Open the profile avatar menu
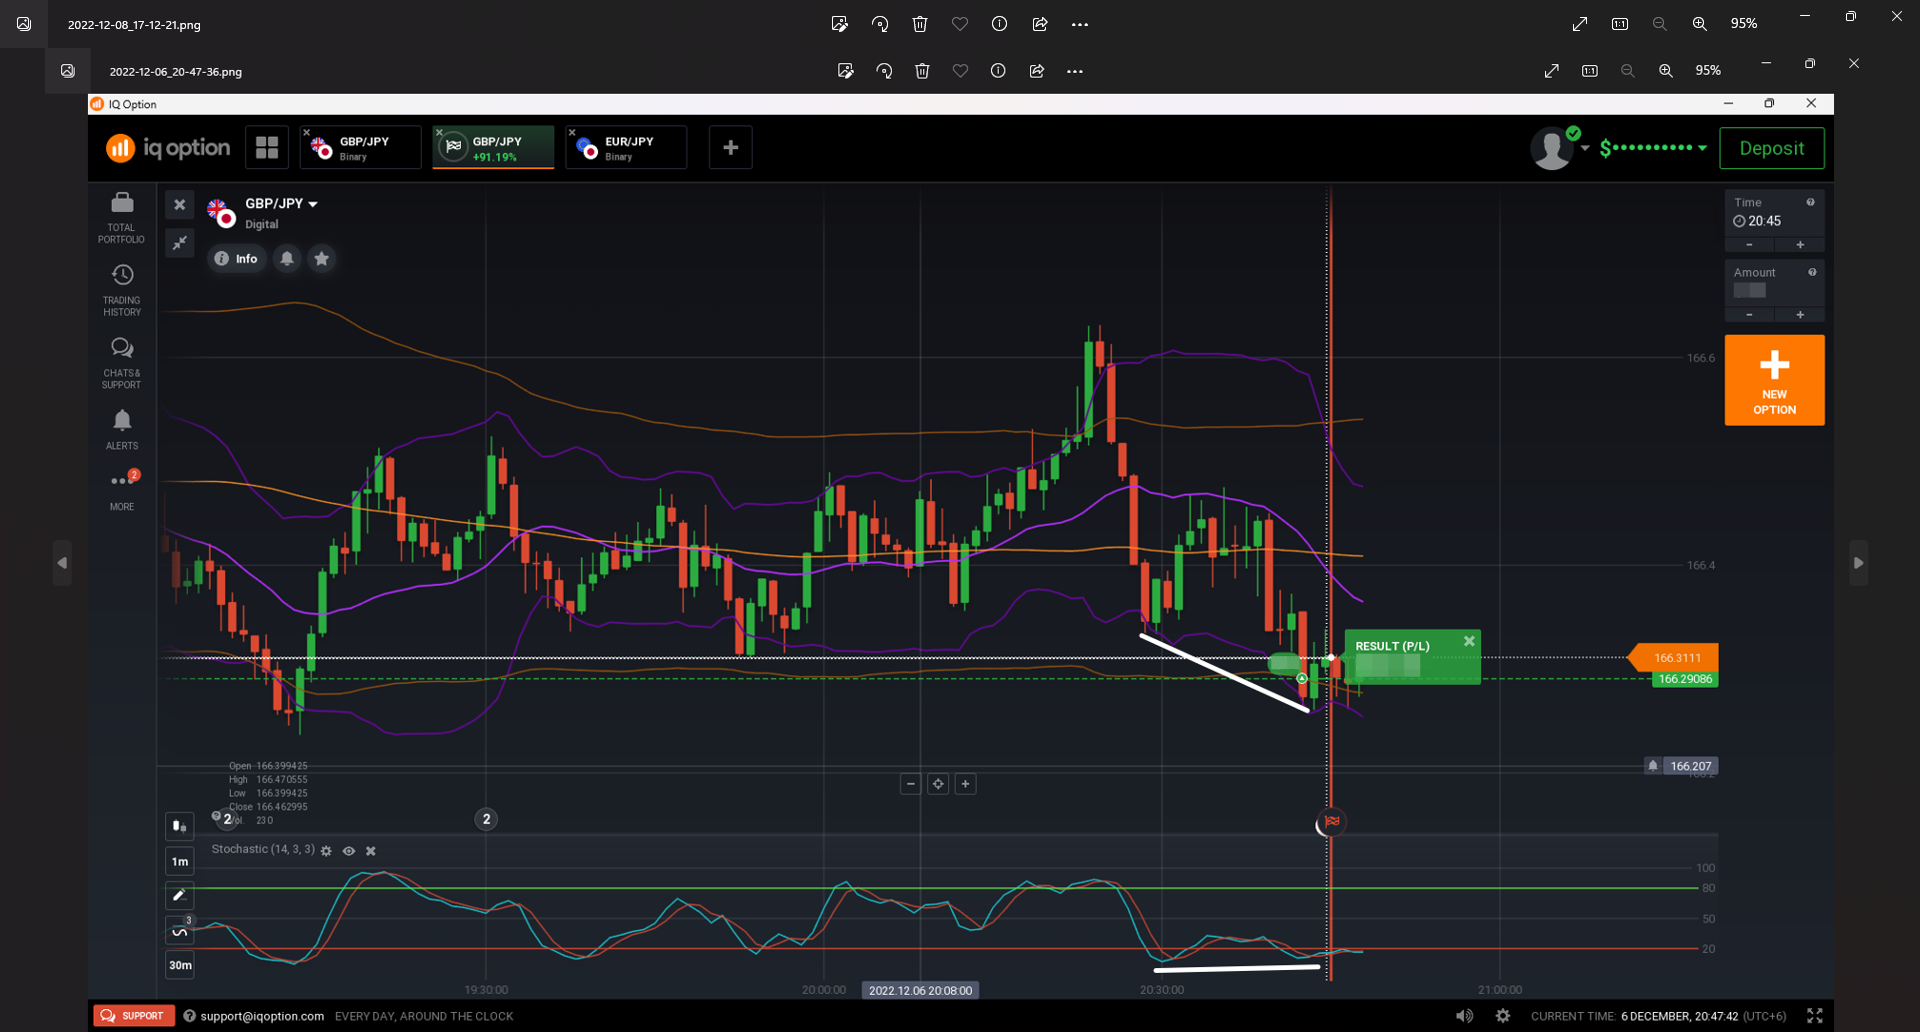 click(1552, 149)
